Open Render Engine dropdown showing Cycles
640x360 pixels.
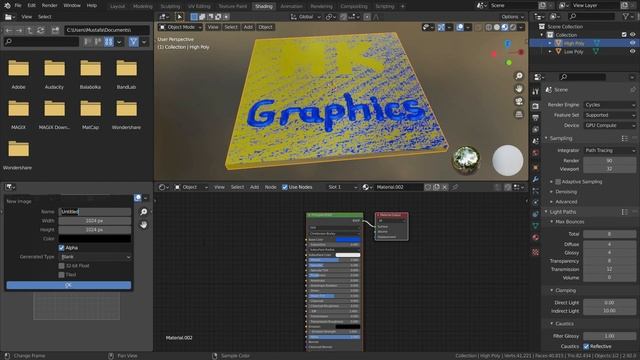(x=610, y=105)
